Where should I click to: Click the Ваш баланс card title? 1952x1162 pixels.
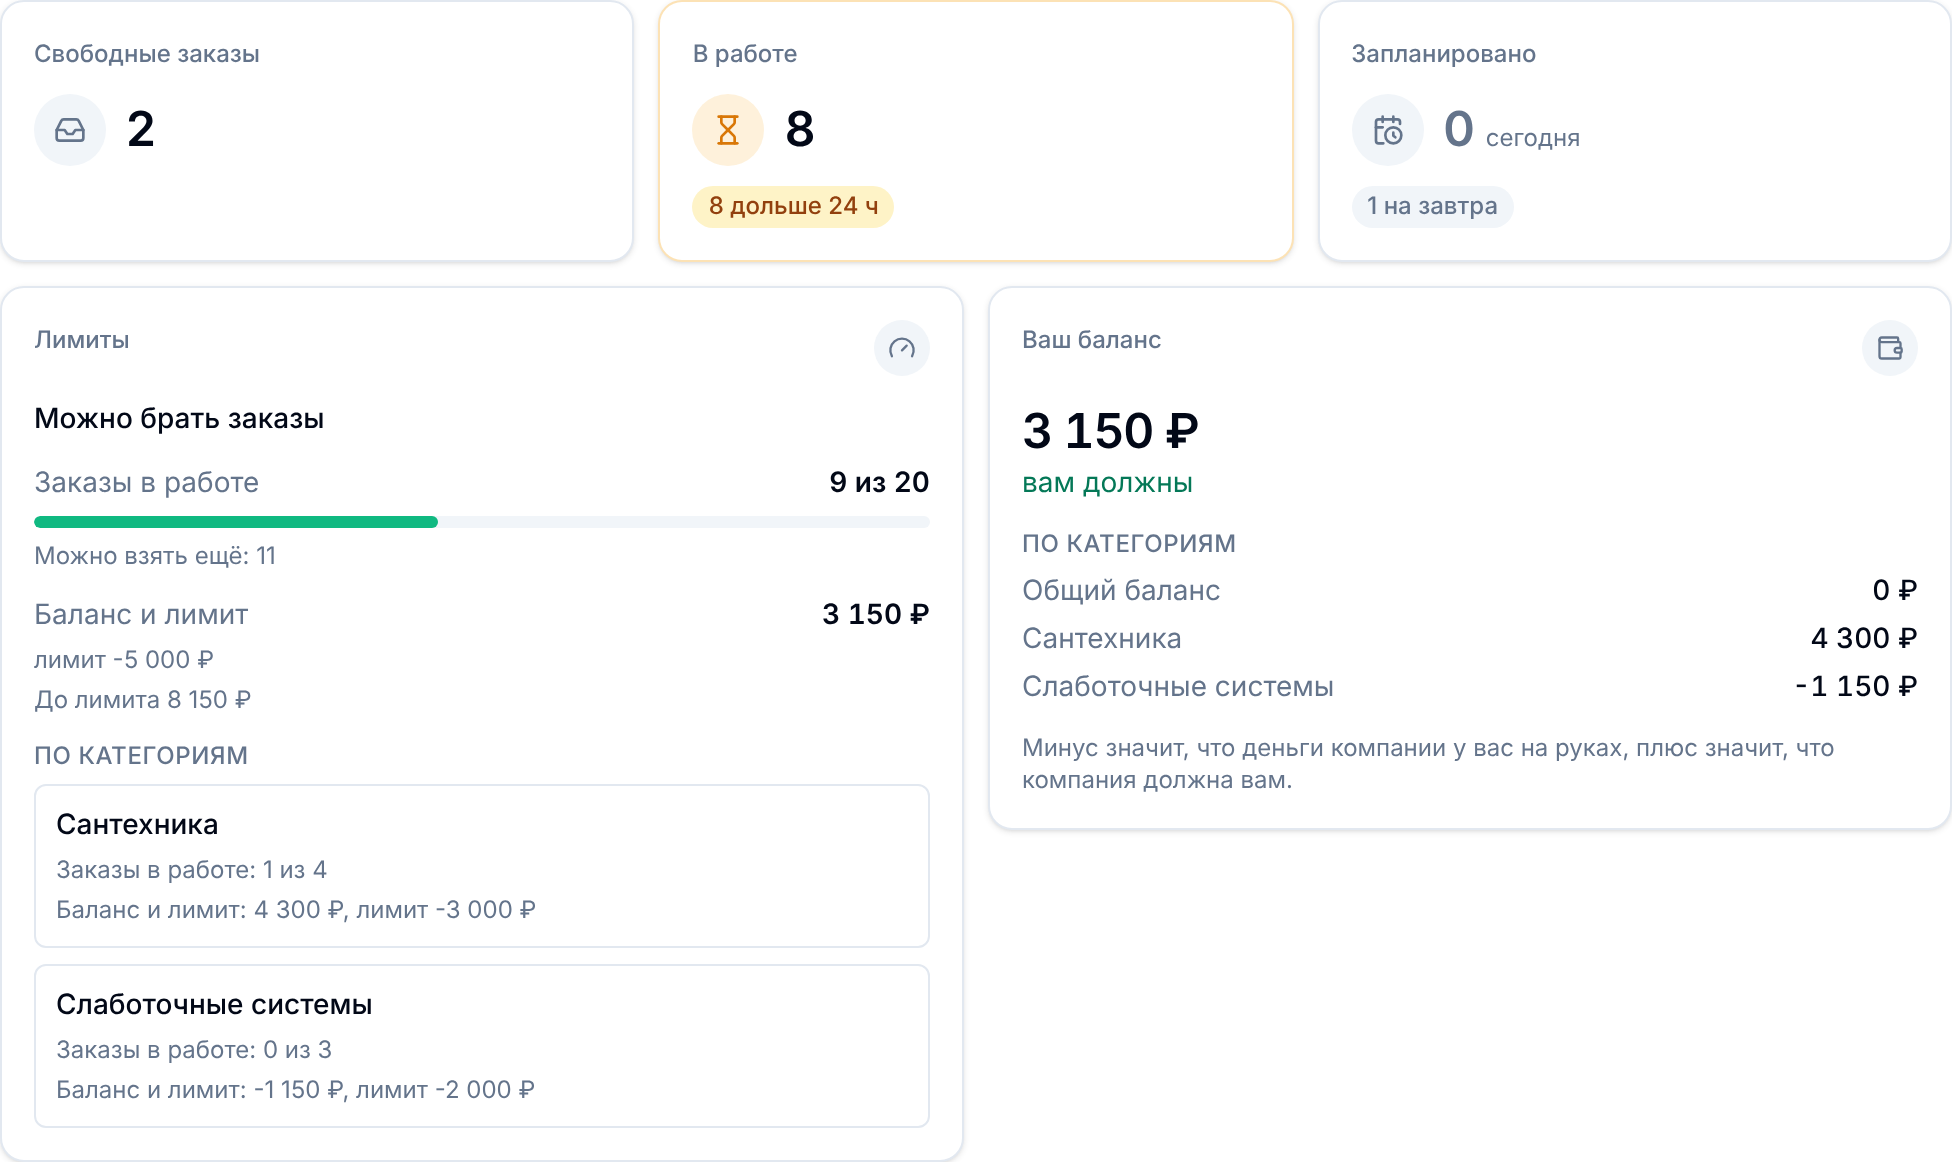1091,340
